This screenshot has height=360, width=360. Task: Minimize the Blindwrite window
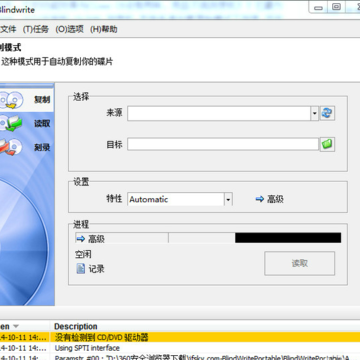pyautogui.click(x=318, y=7)
